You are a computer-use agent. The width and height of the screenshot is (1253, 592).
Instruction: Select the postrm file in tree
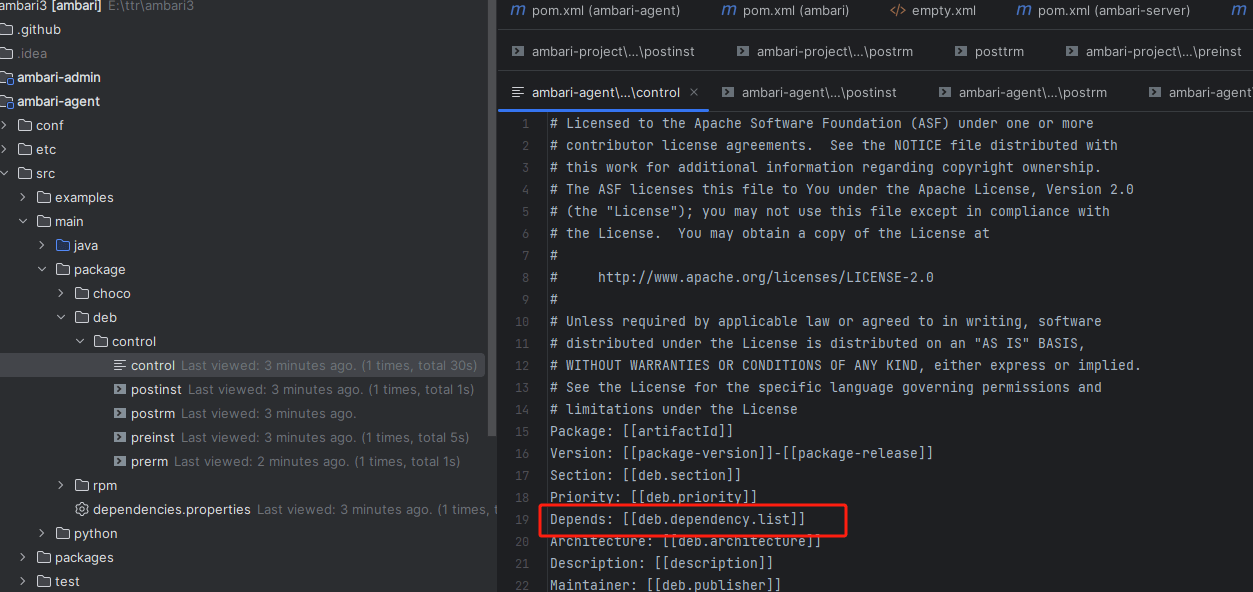242,413
